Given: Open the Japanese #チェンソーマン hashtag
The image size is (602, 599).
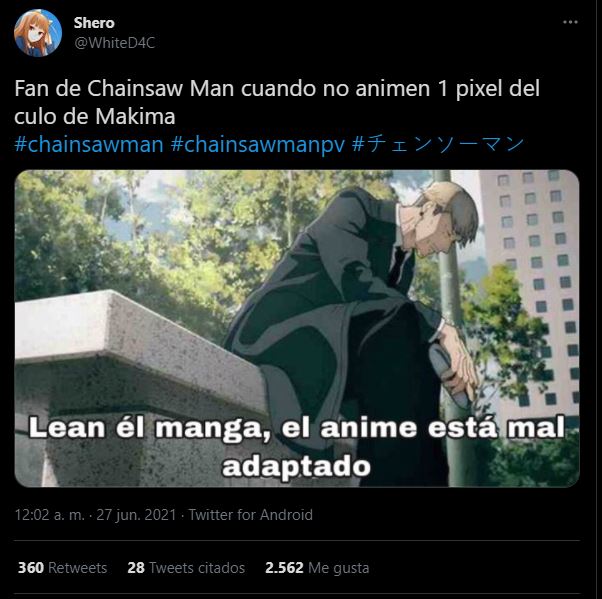Looking at the screenshot, I should 438,144.
